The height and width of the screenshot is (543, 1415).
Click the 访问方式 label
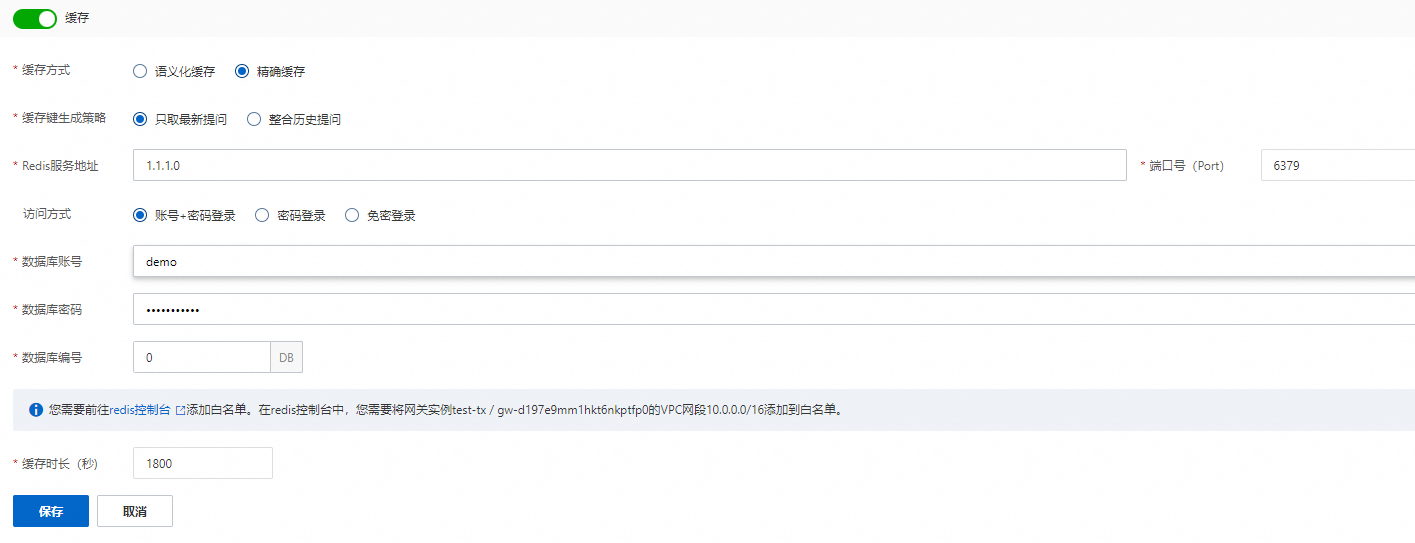[47, 214]
